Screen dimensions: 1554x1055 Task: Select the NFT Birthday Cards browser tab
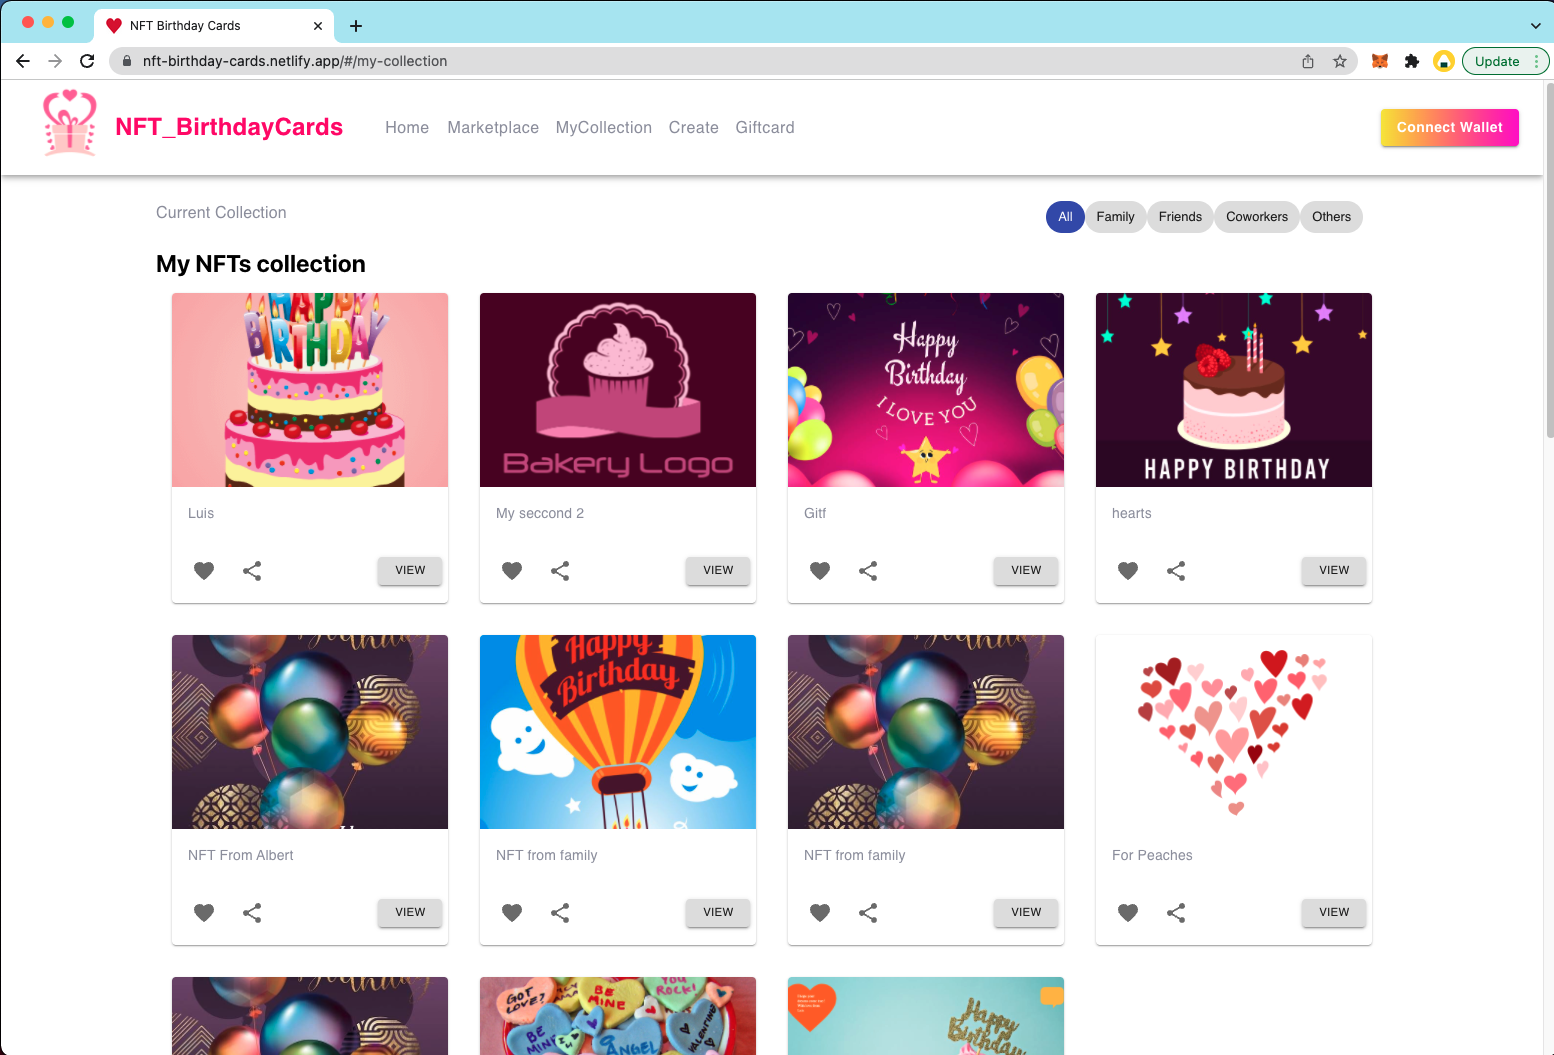tap(213, 26)
